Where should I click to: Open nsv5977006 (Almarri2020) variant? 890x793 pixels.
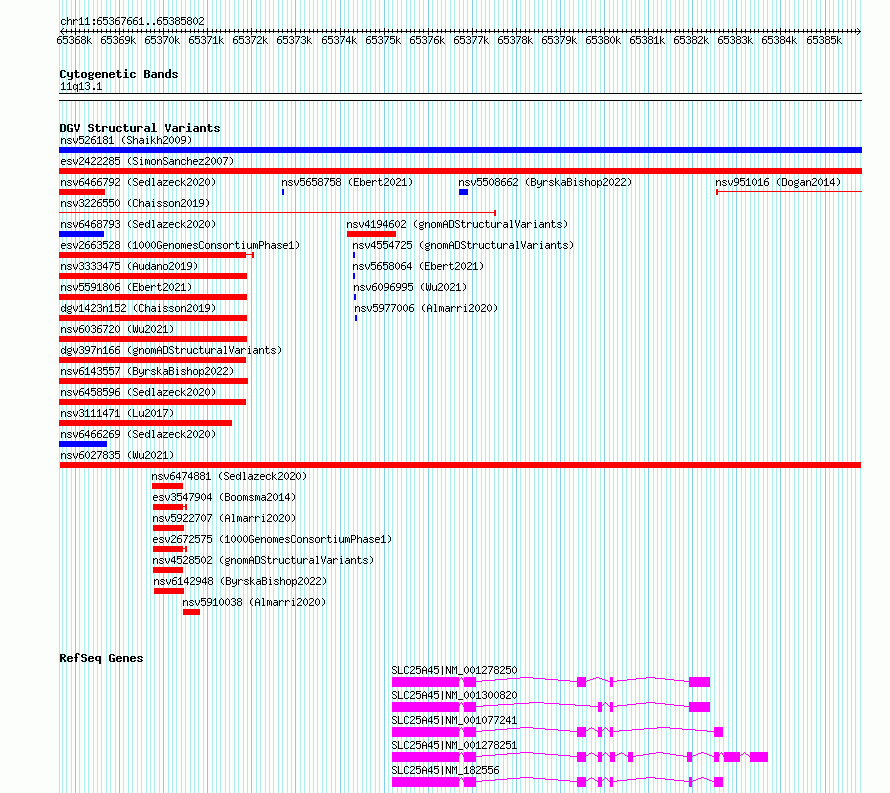426,308
